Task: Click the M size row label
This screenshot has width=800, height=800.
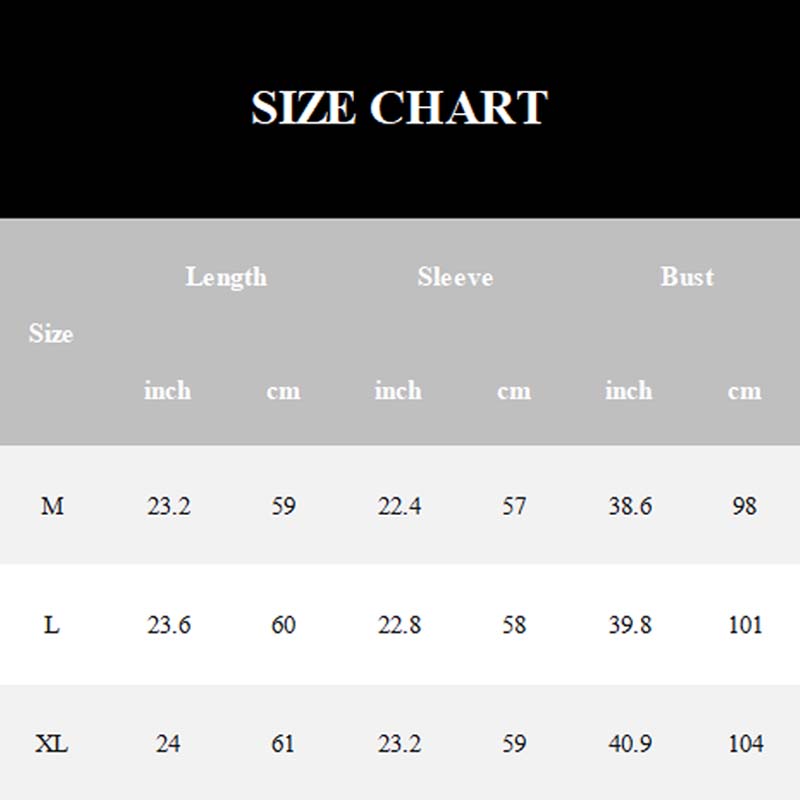Action: click(52, 506)
